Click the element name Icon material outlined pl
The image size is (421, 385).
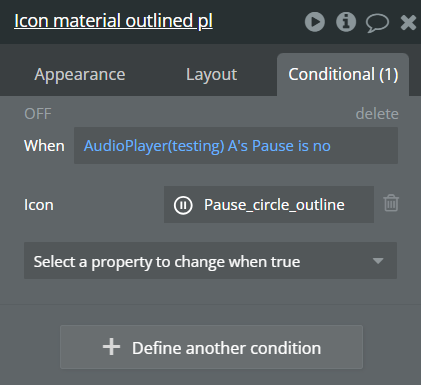[x=113, y=21]
